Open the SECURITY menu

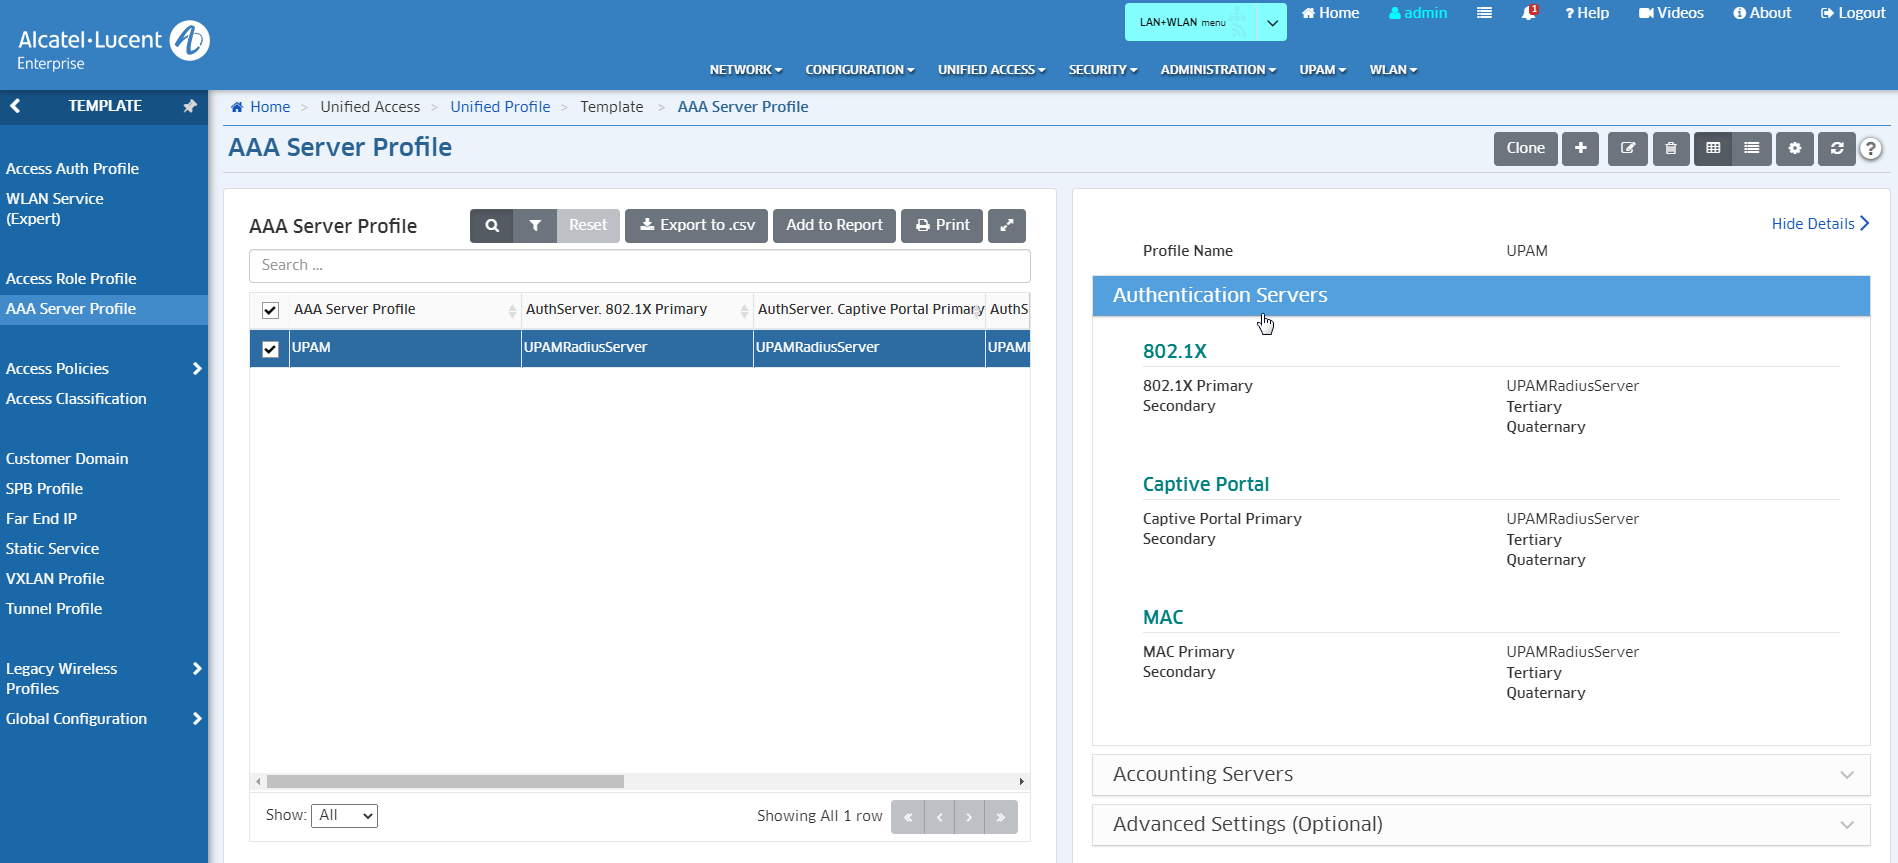pyautogui.click(x=1102, y=70)
